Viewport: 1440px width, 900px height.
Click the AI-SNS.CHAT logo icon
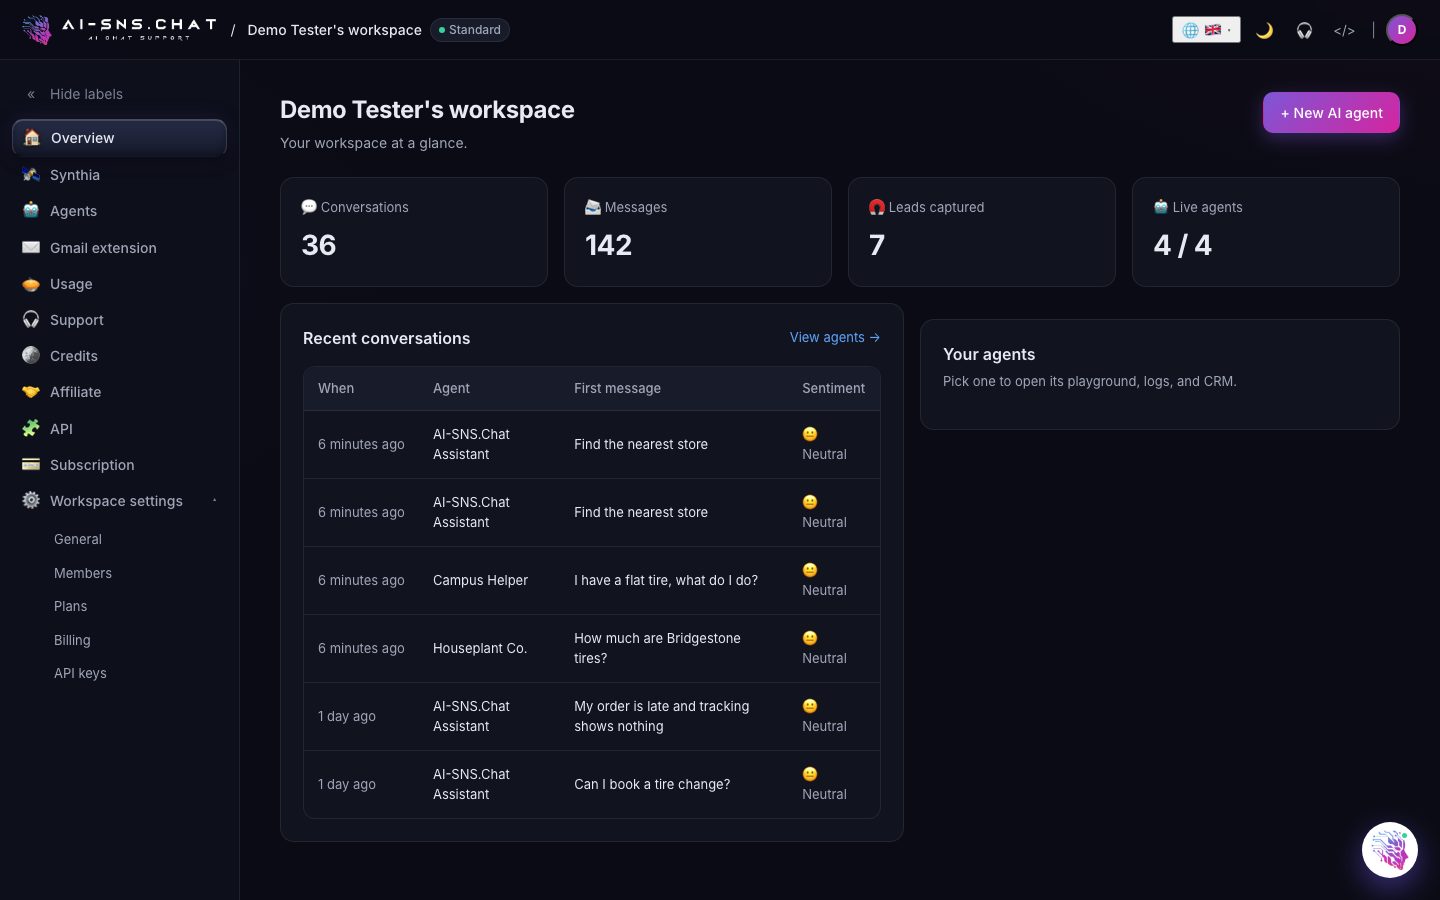(x=37, y=30)
